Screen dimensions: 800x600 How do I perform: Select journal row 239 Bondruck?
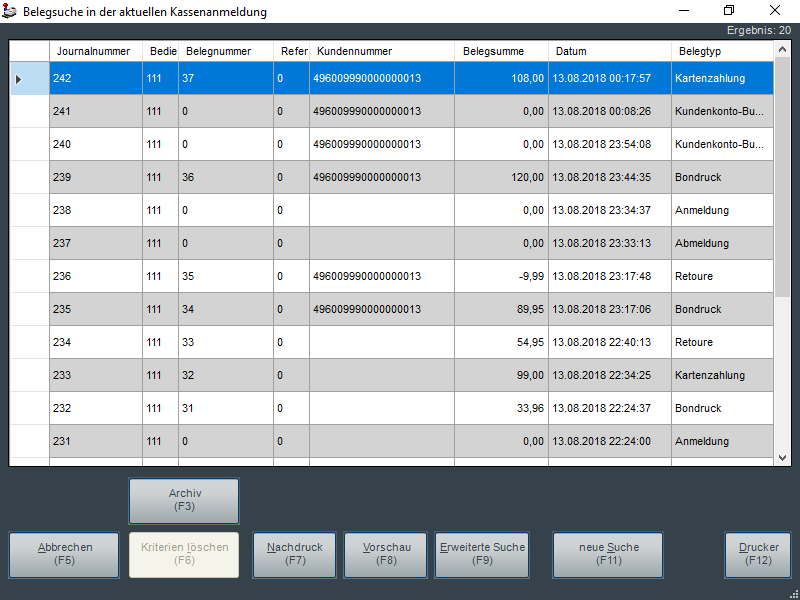(400, 177)
